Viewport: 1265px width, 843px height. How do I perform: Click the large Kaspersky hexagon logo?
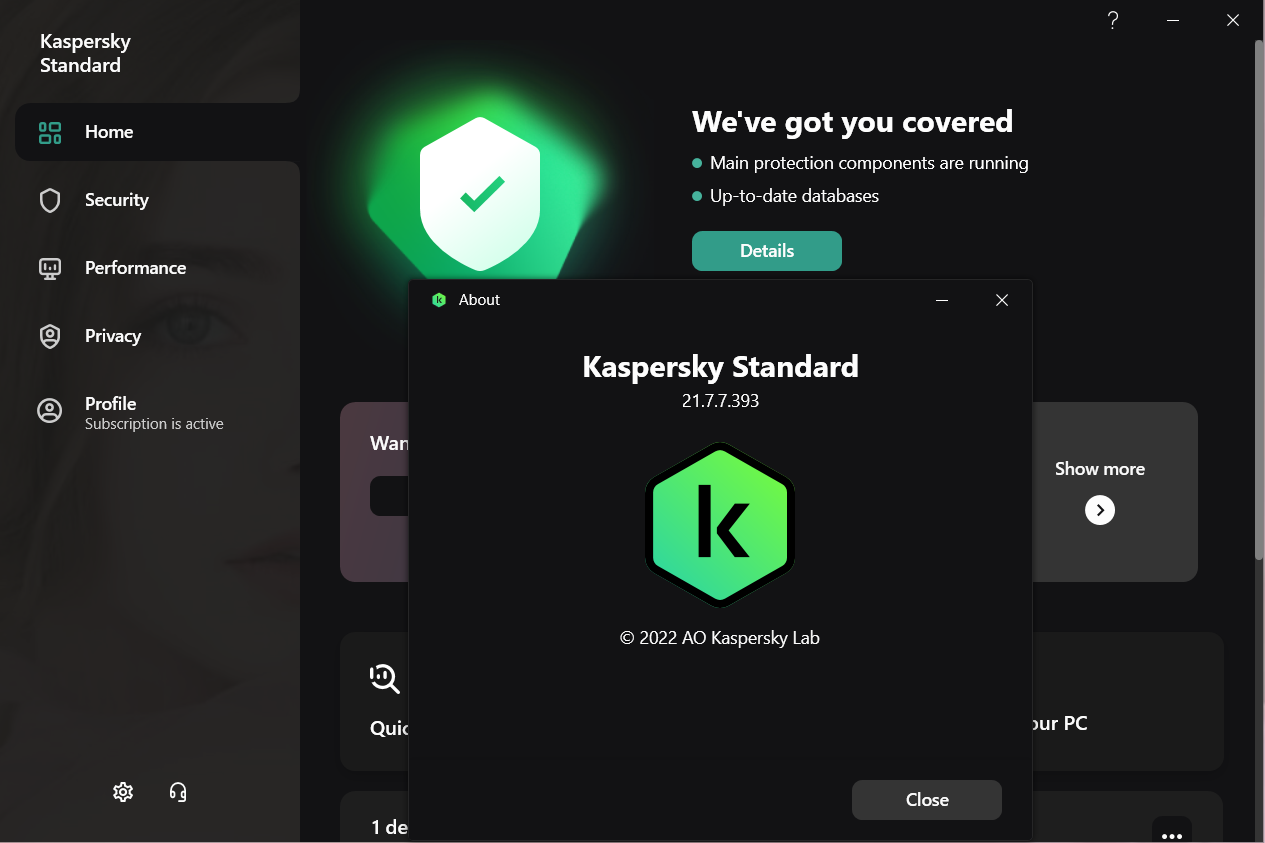tap(720, 525)
